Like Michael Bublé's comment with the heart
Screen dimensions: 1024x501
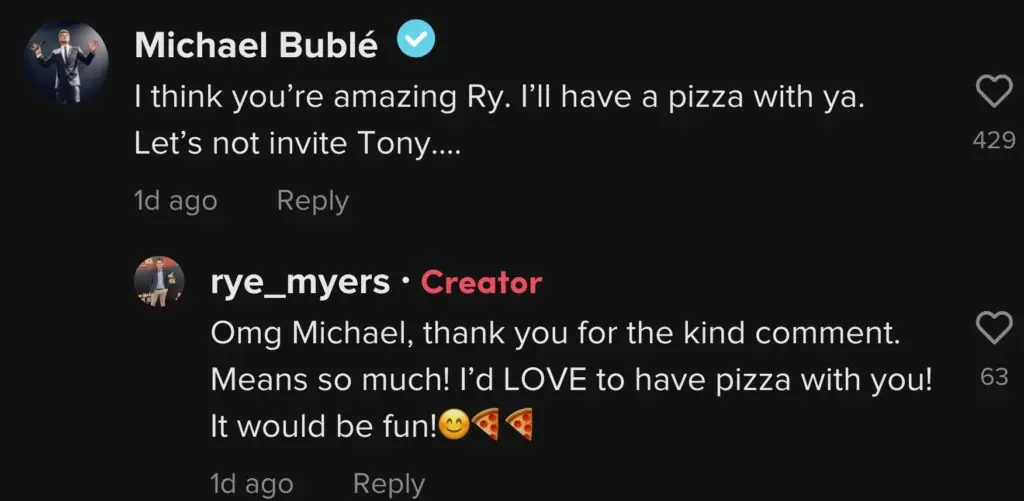[x=993, y=94]
